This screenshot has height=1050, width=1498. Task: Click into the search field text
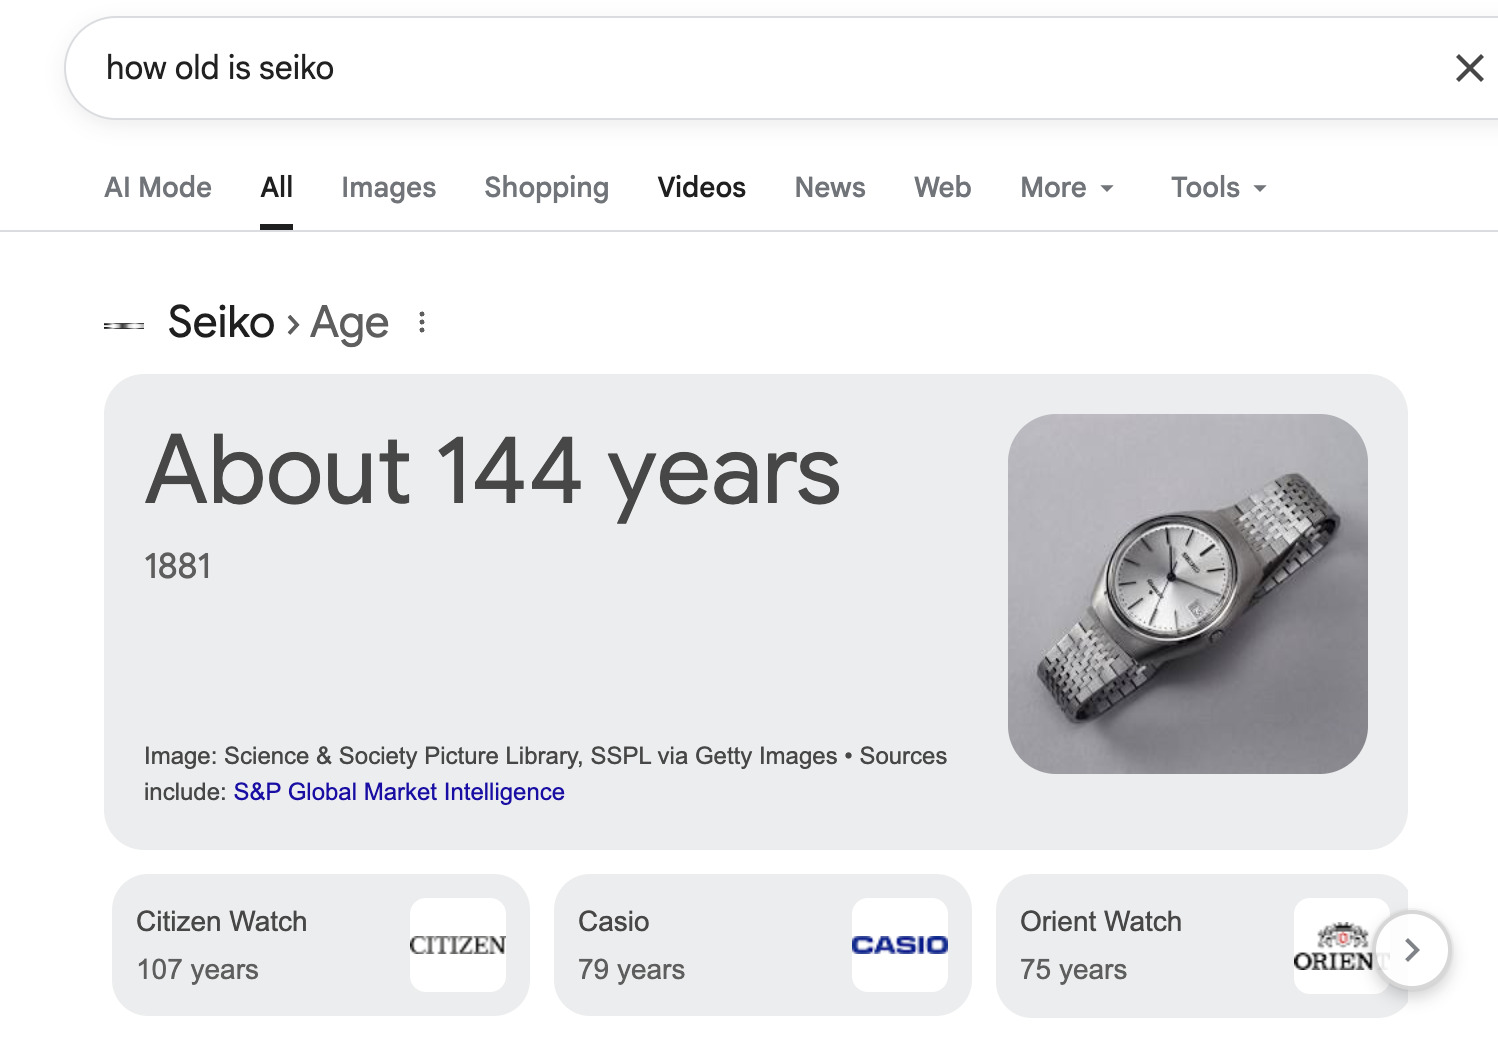pos(220,68)
